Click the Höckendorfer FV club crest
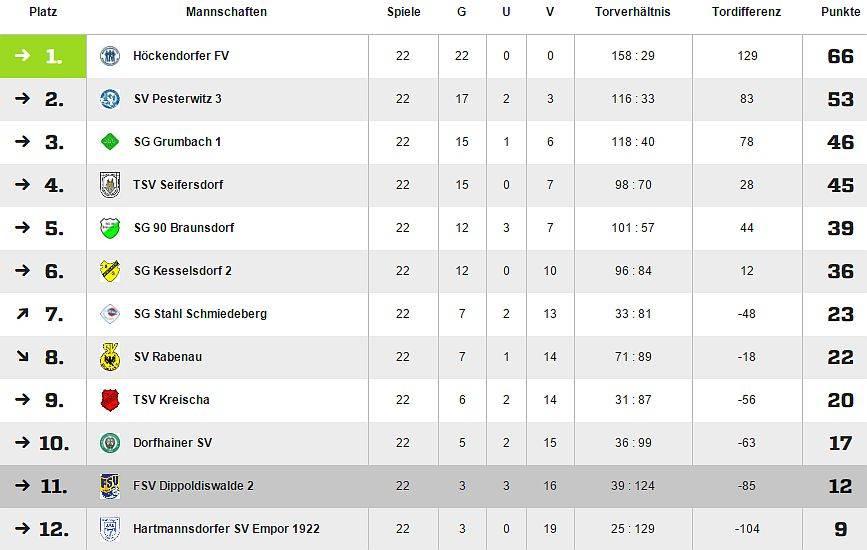 tap(110, 56)
